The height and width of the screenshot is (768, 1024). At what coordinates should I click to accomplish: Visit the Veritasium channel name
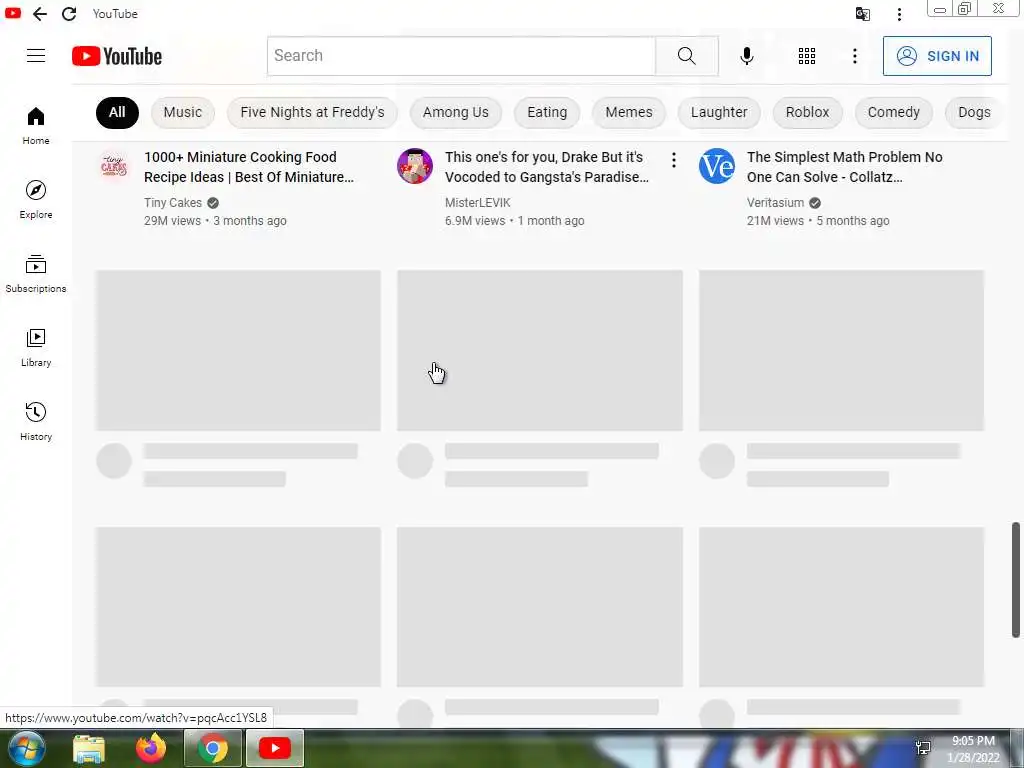pyautogui.click(x=775, y=203)
